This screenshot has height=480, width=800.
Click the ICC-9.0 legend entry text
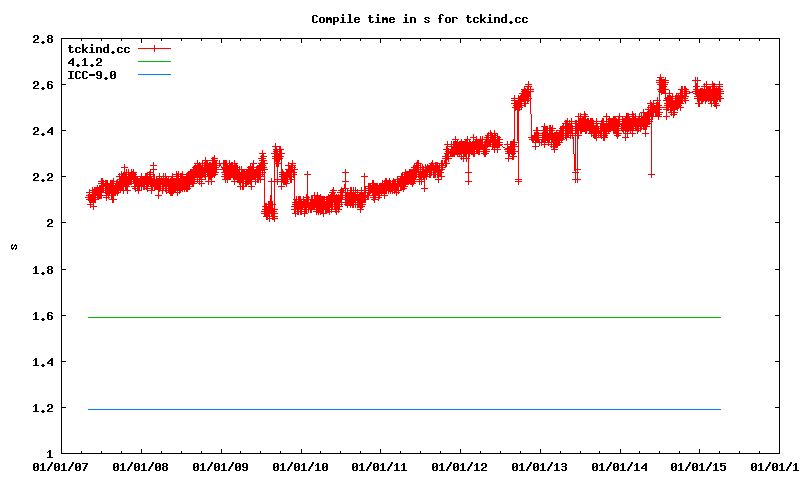[92, 75]
